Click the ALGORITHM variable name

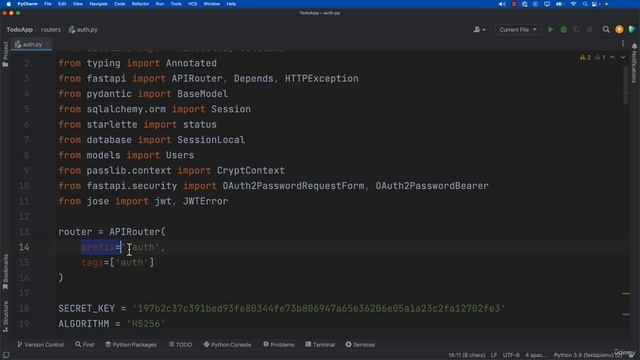[x=84, y=324]
